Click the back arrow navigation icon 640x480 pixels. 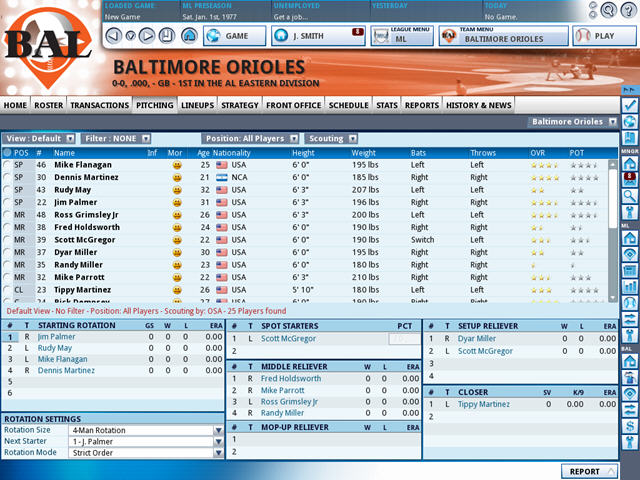coord(114,36)
